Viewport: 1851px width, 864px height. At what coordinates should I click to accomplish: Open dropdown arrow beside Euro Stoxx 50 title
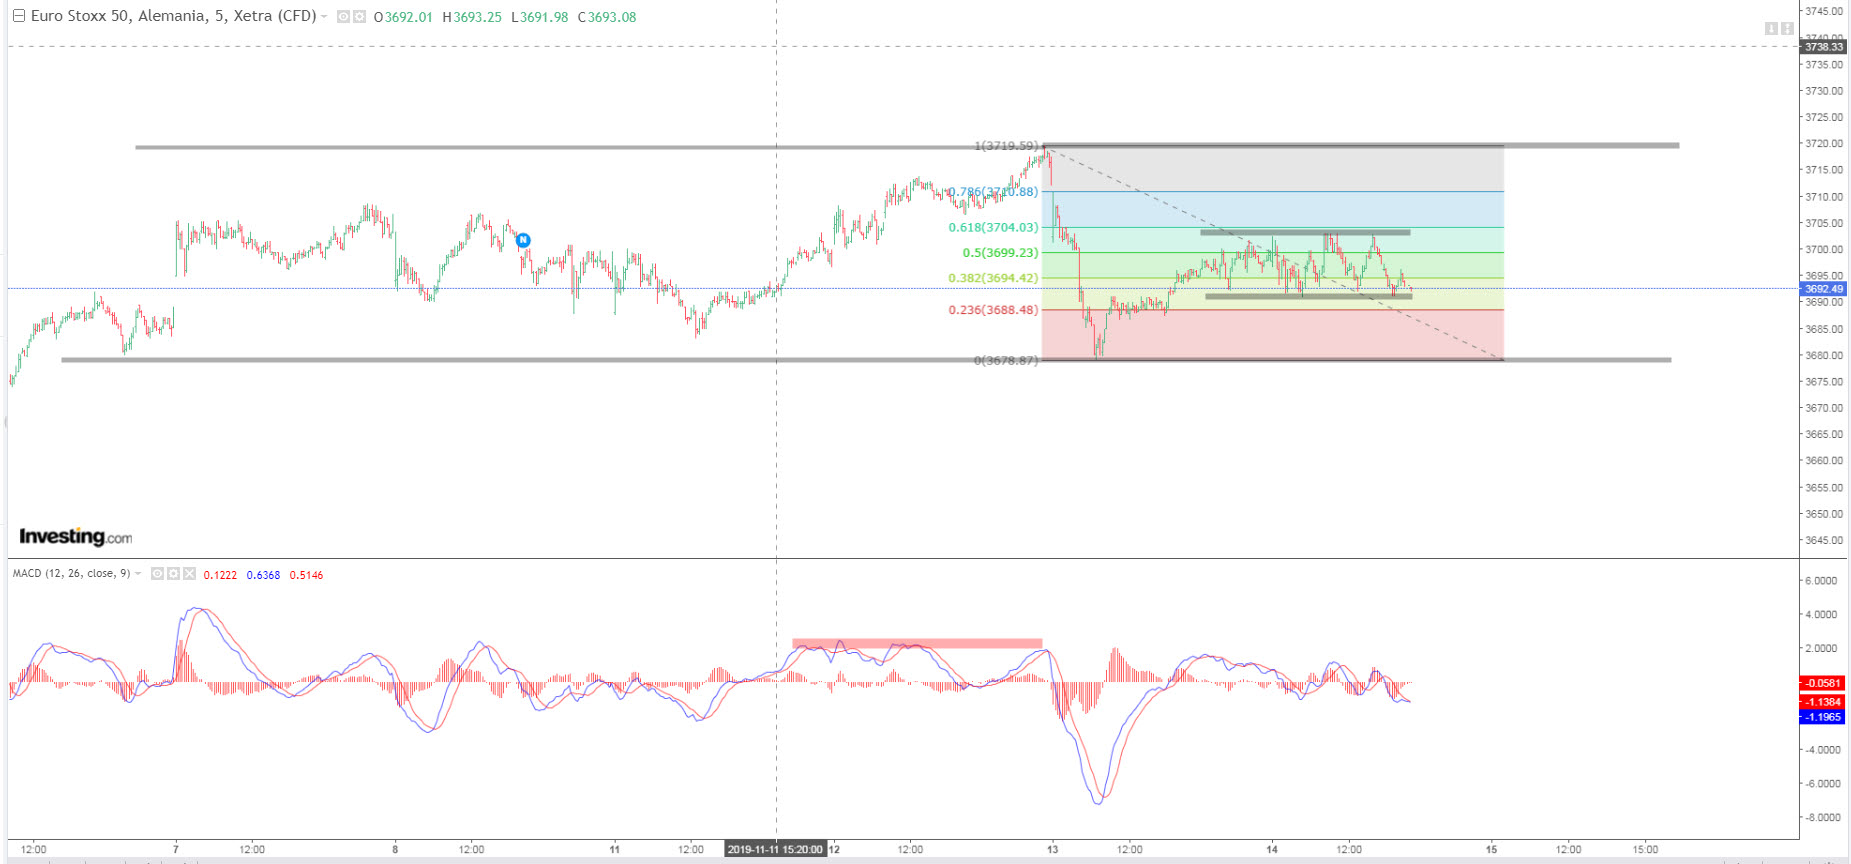pos(324,17)
